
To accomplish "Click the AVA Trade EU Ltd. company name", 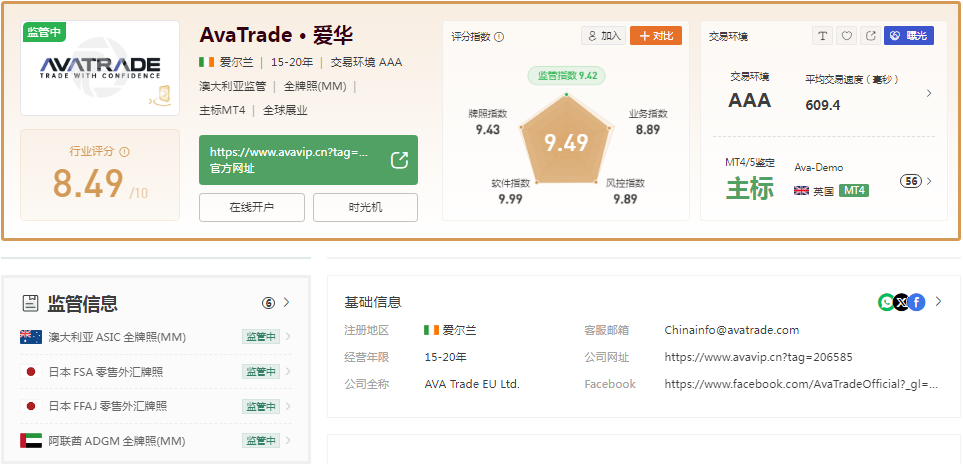I will pyautogui.click(x=472, y=384).
